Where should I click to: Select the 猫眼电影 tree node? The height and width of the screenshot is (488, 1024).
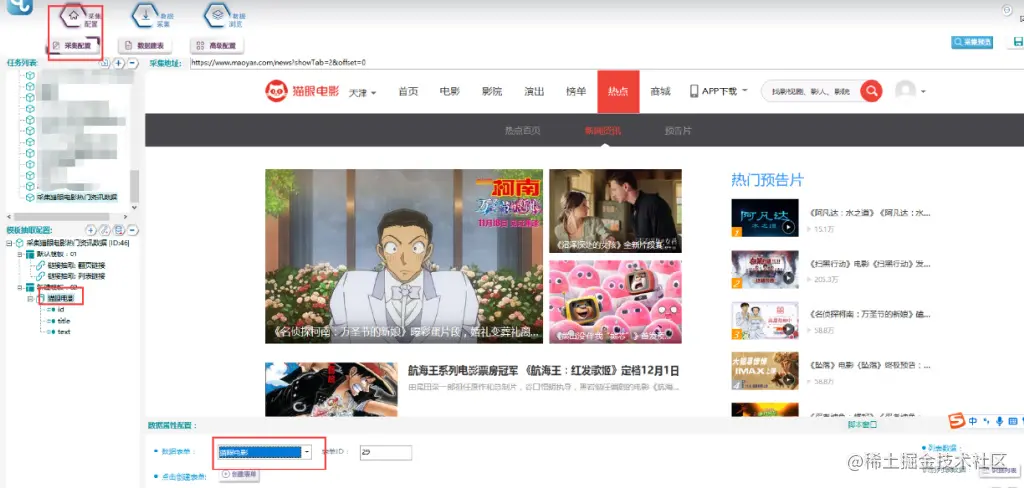(x=60, y=298)
